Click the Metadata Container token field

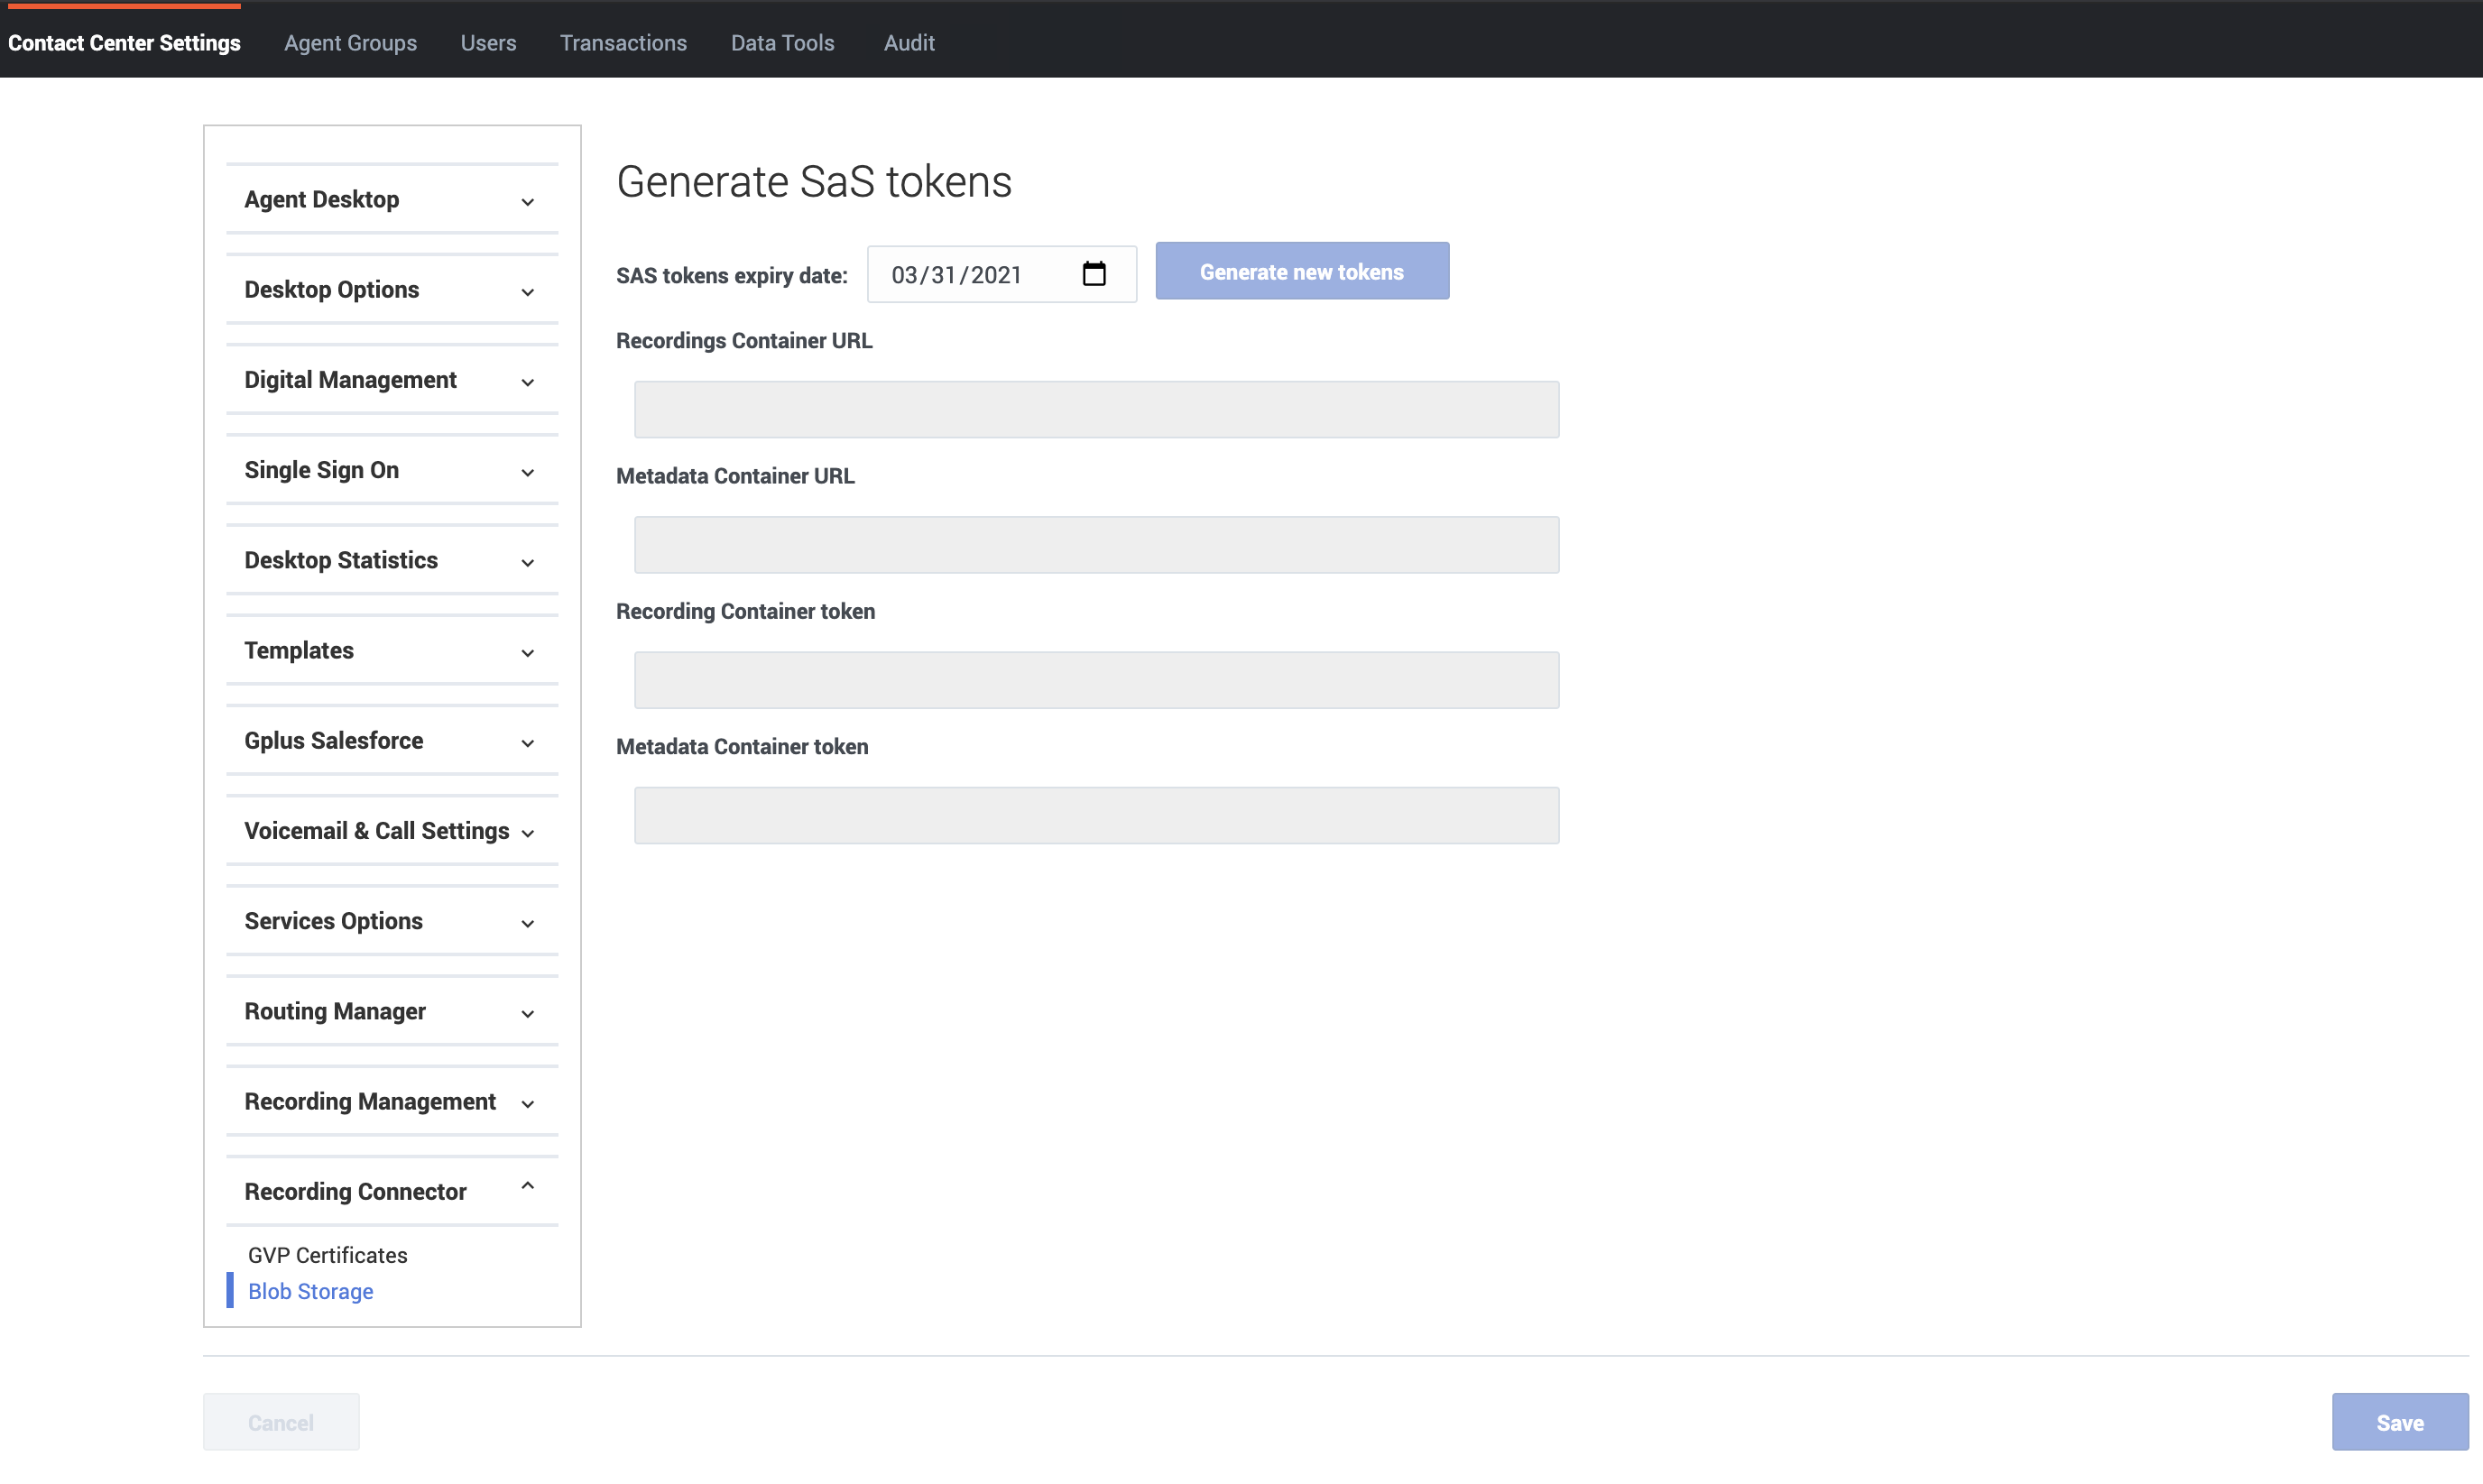[1096, 815]
